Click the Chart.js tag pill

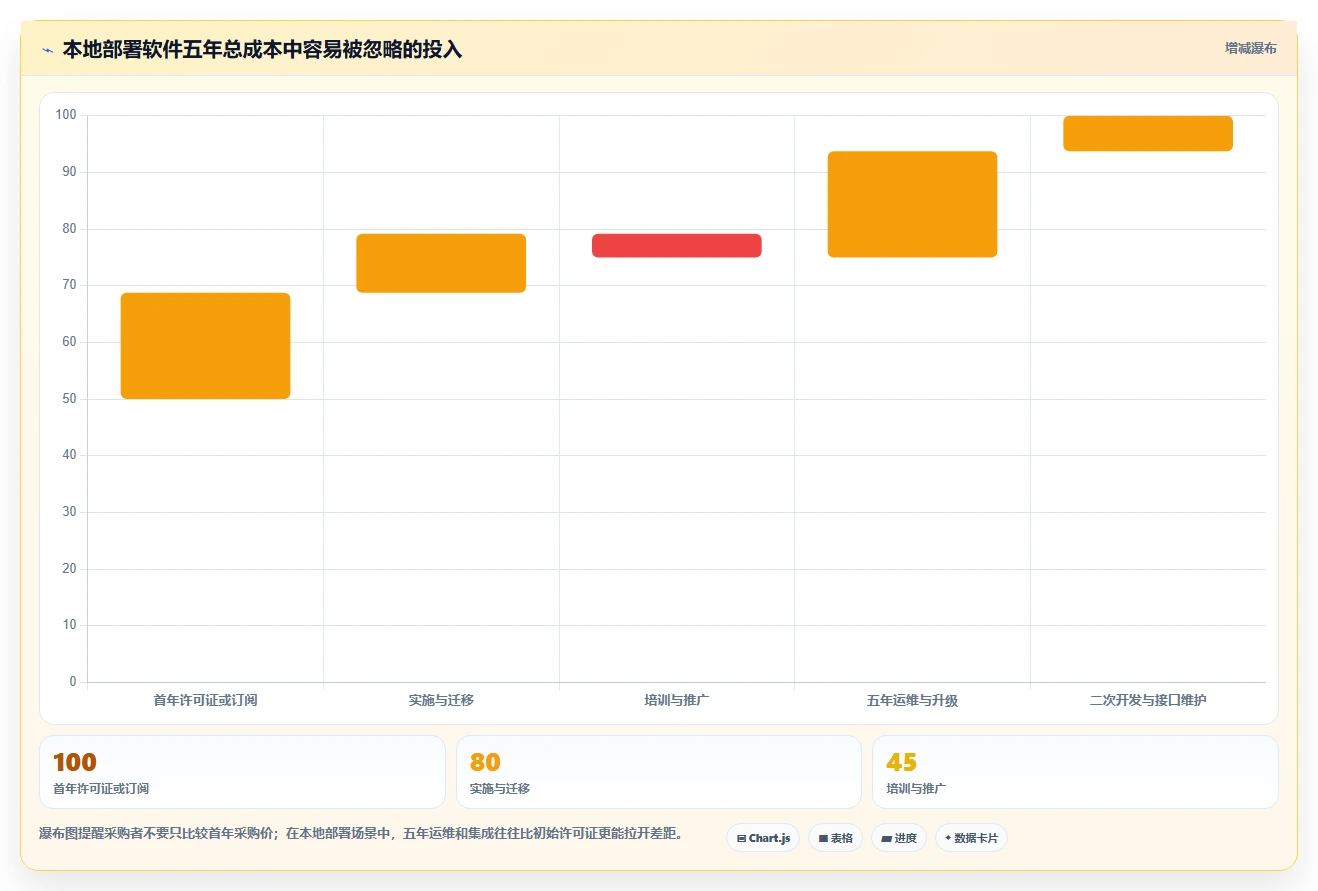coord(763,838)
